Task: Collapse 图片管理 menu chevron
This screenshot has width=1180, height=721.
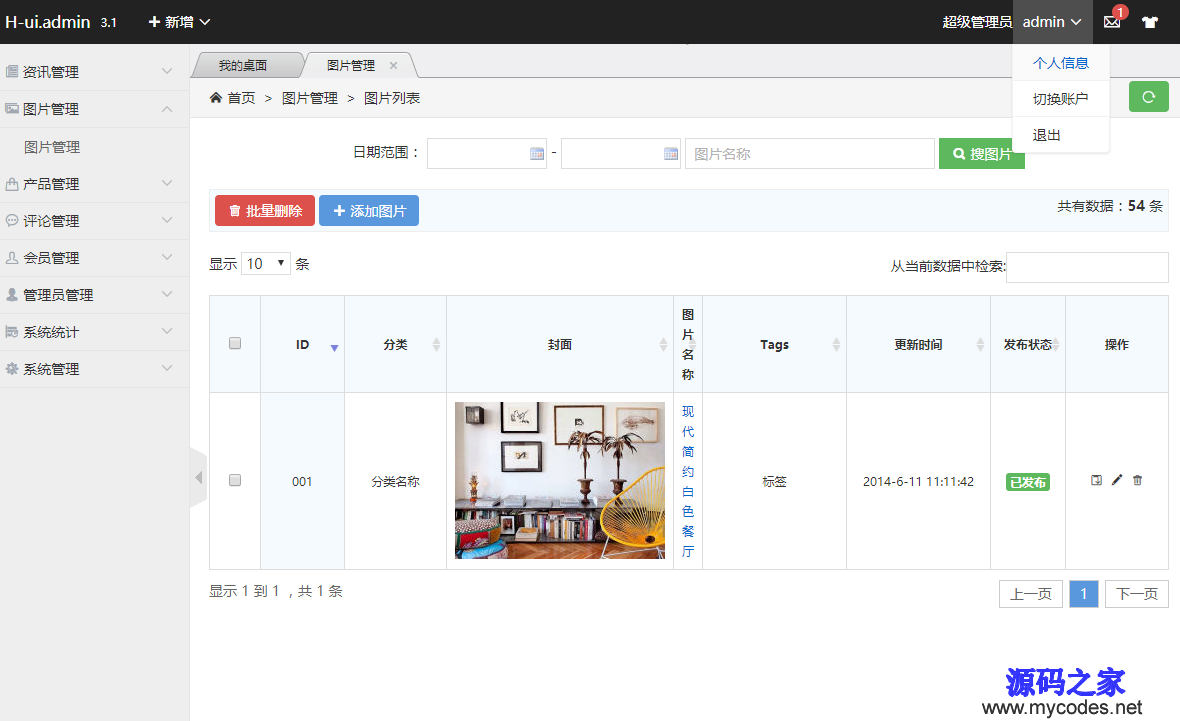Action: [x=167, y=108]
